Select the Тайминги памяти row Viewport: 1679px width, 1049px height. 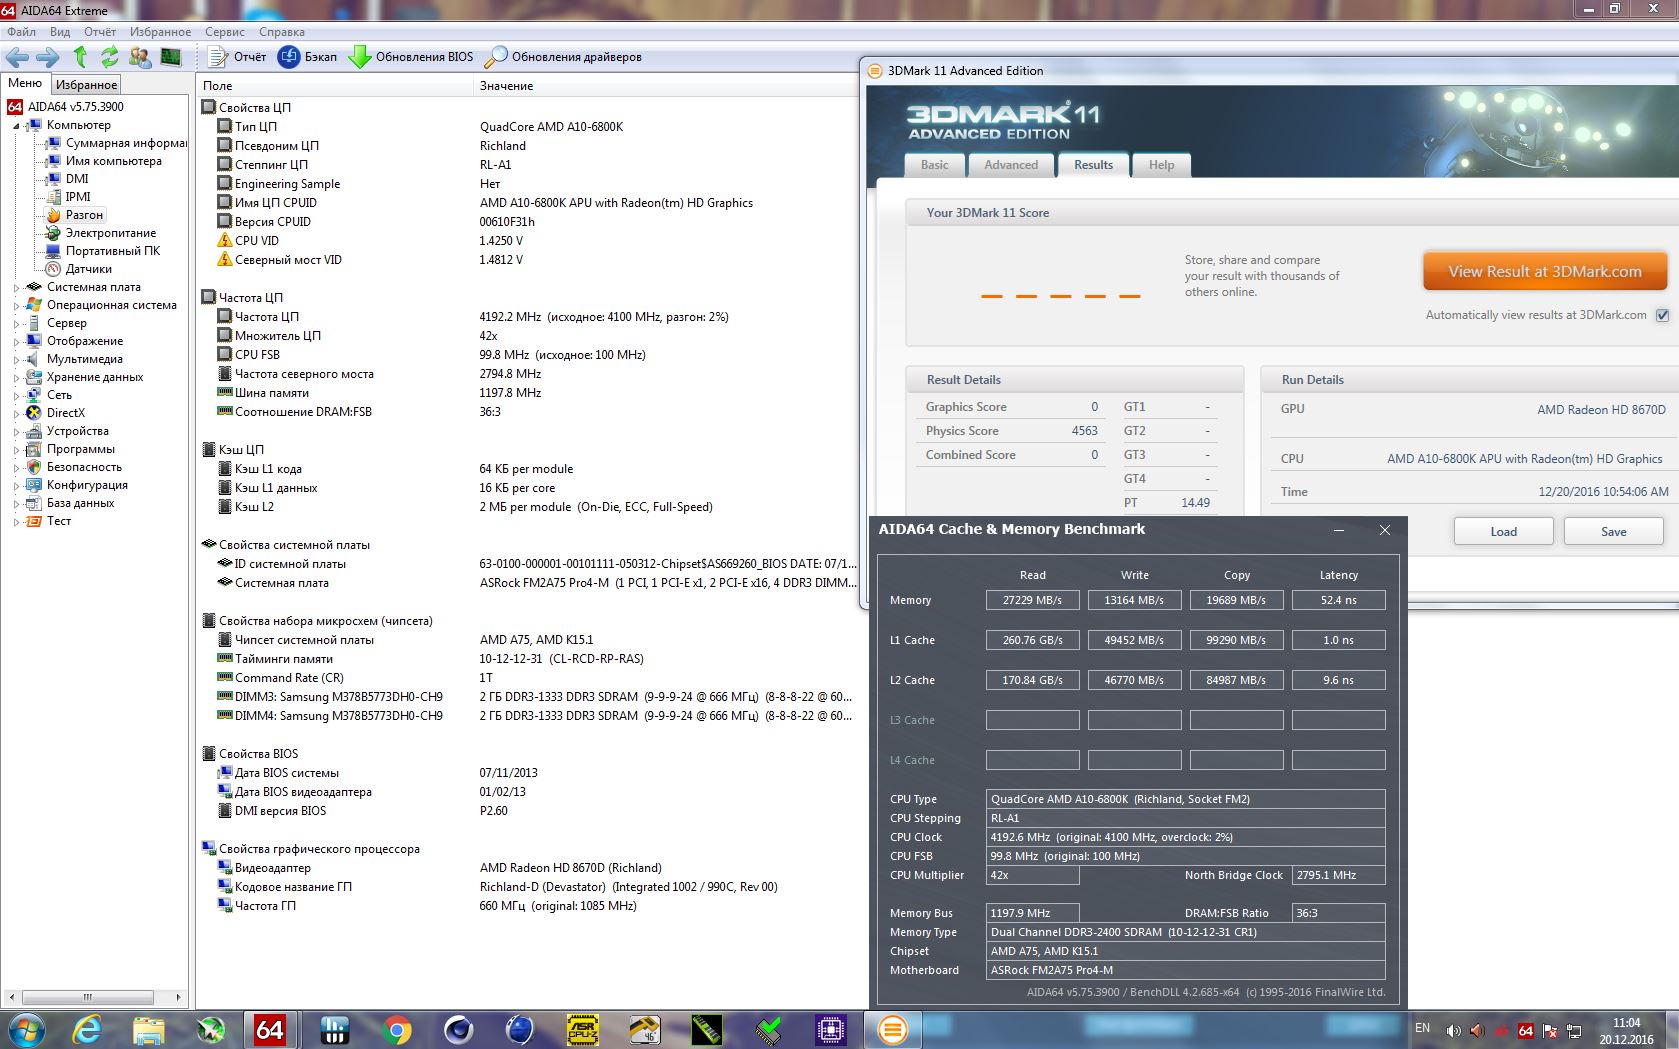point(528,659)
